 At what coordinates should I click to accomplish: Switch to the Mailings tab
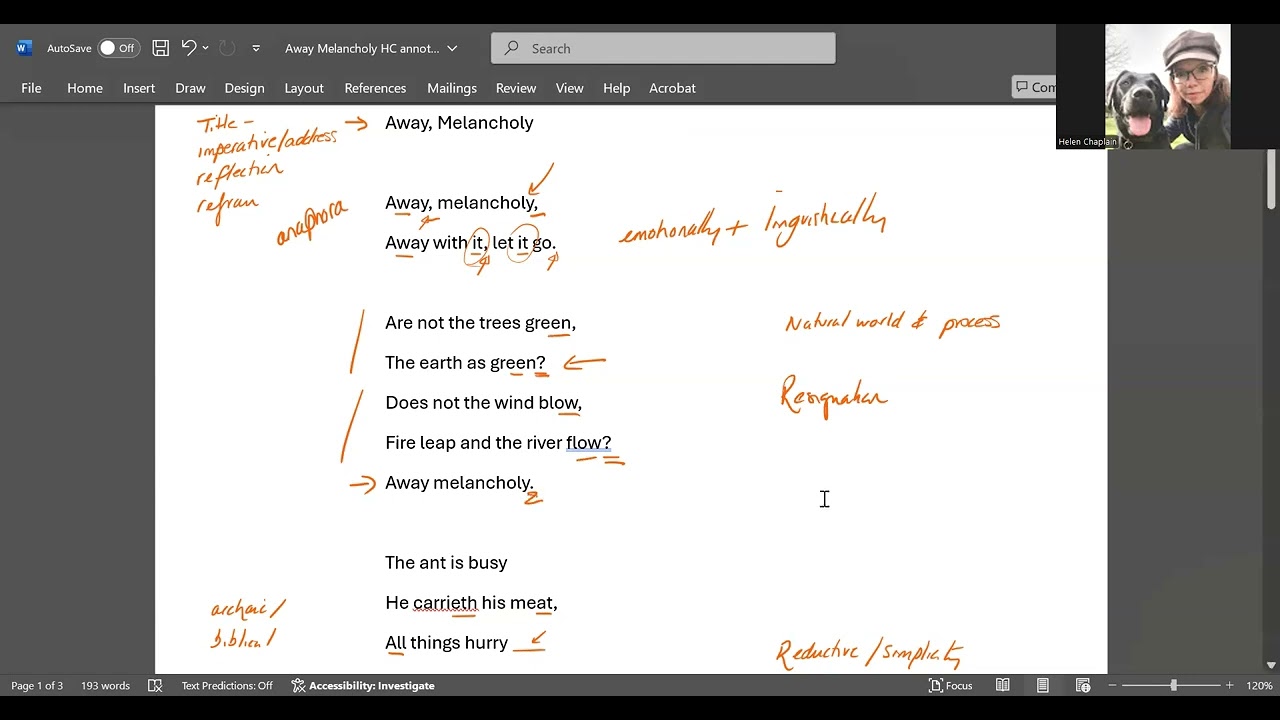(x=452, y=88)
